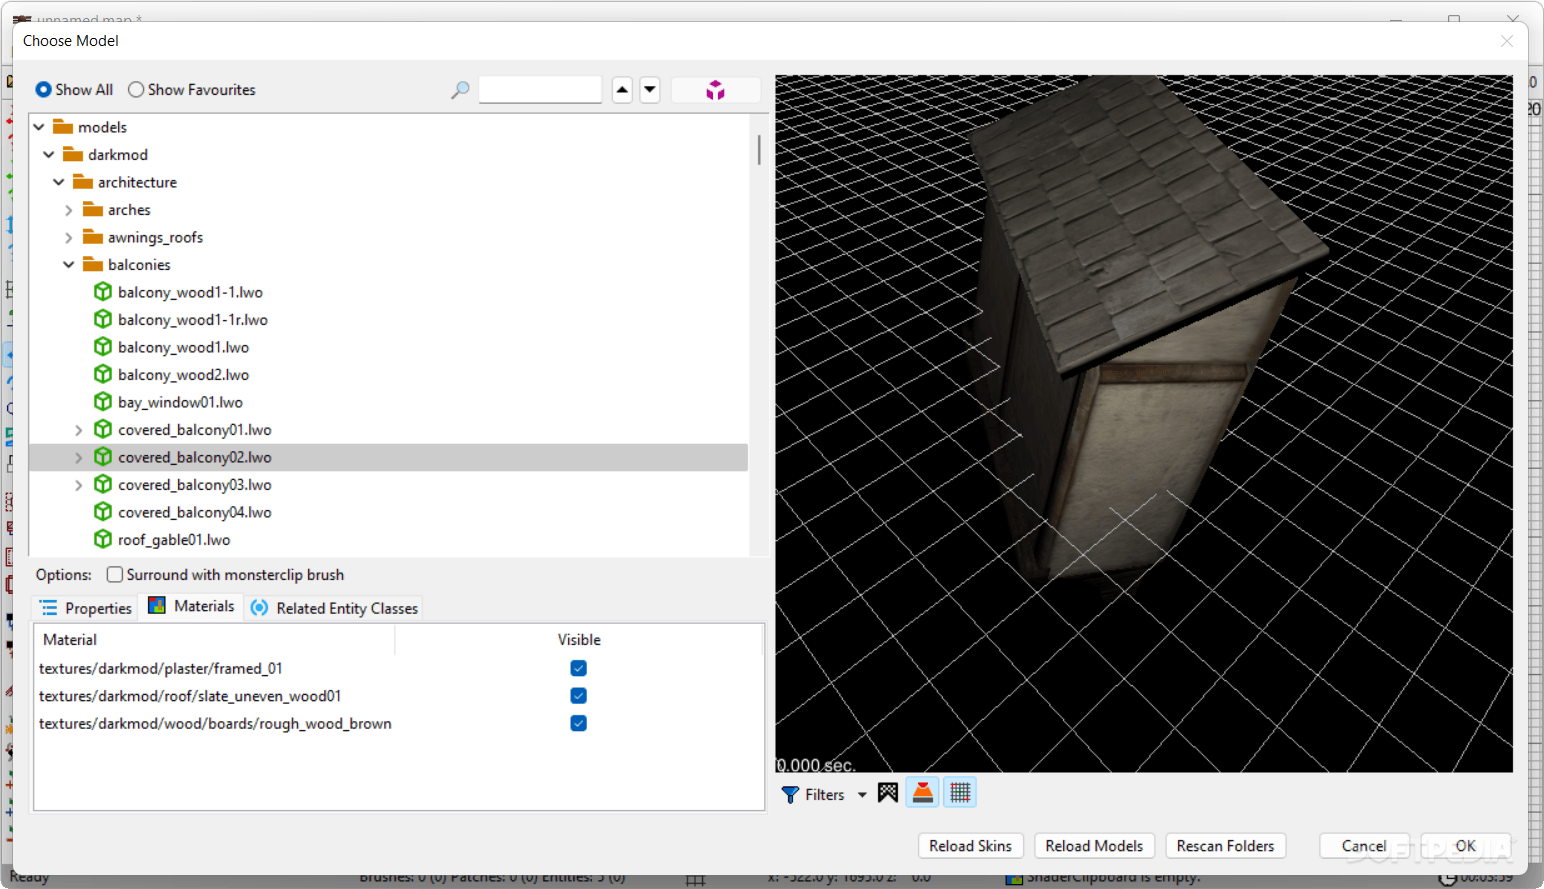Click the 3D model preview viewport
The height and width of the screenshot is (889, 1544).
(1143, 423)
